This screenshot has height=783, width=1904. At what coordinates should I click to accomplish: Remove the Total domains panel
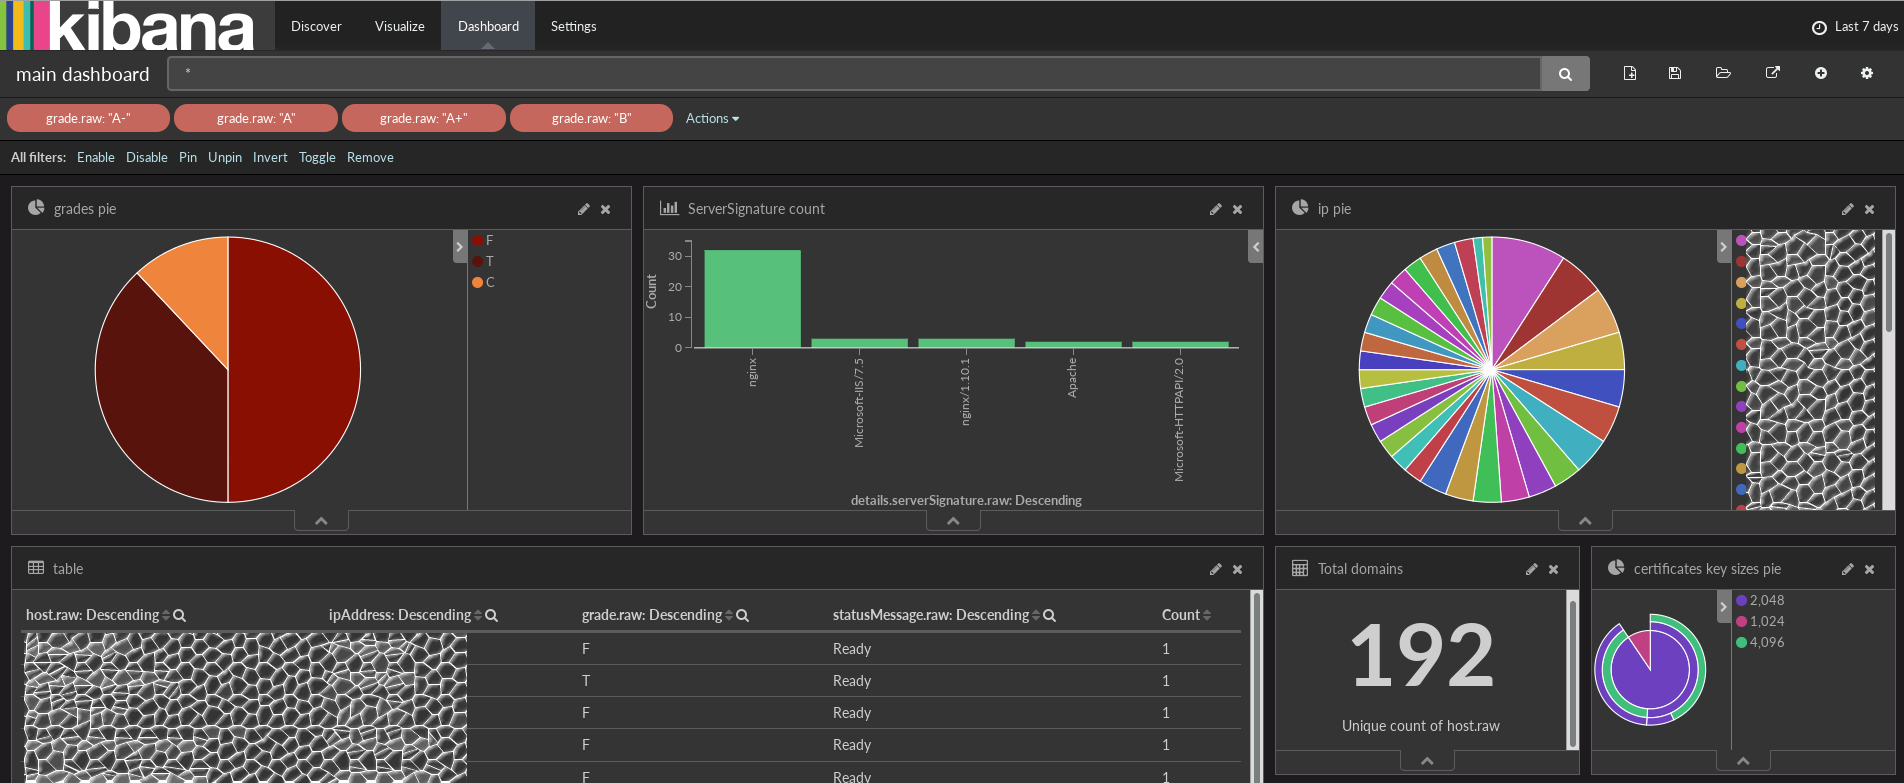click(x=1553, y=569)
